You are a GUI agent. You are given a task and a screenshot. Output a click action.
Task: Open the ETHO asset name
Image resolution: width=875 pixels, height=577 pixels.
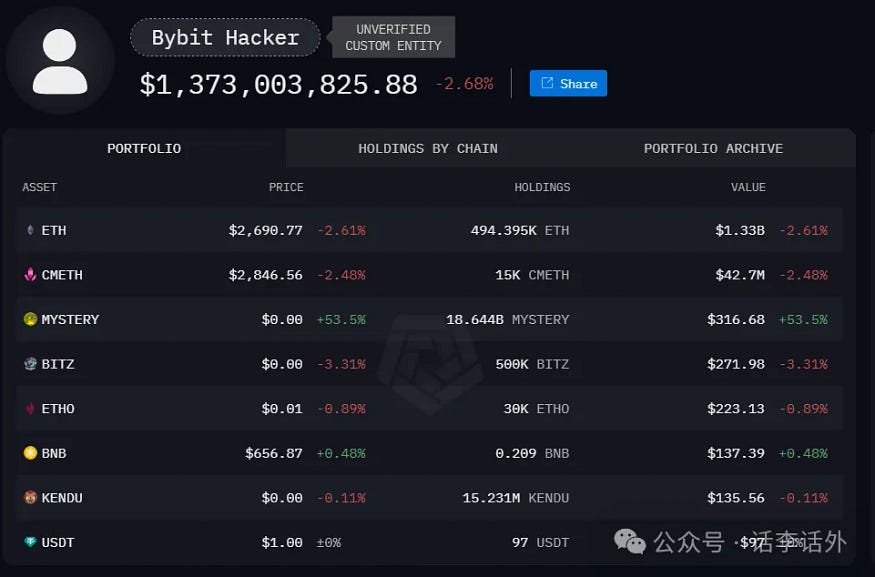58,409
